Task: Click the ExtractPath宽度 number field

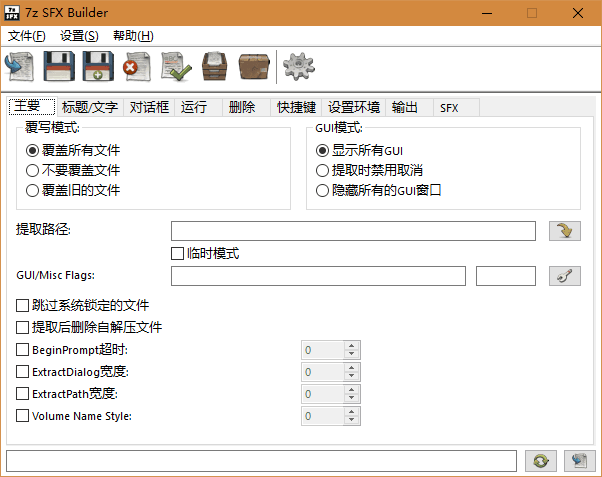Action: tap(322, 394)
